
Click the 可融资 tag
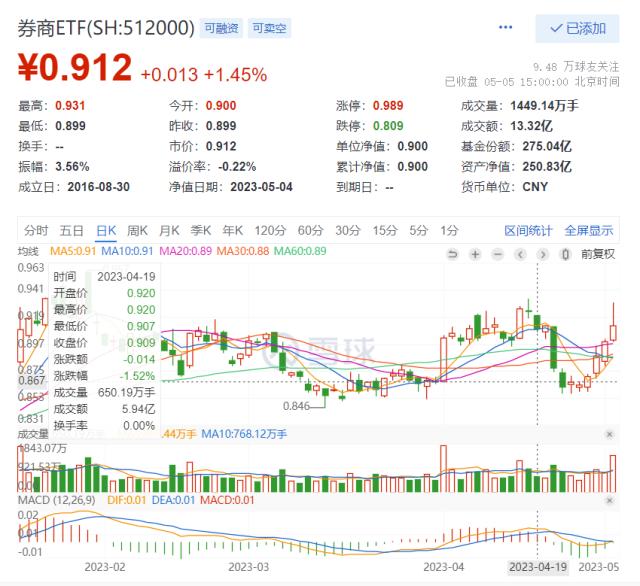221,28
